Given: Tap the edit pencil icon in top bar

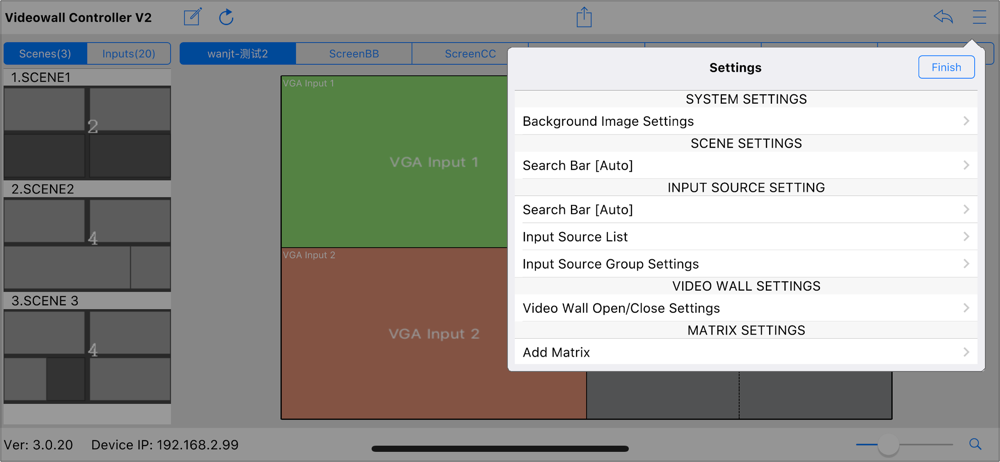Looking at the screenshot, I should 193,17.
